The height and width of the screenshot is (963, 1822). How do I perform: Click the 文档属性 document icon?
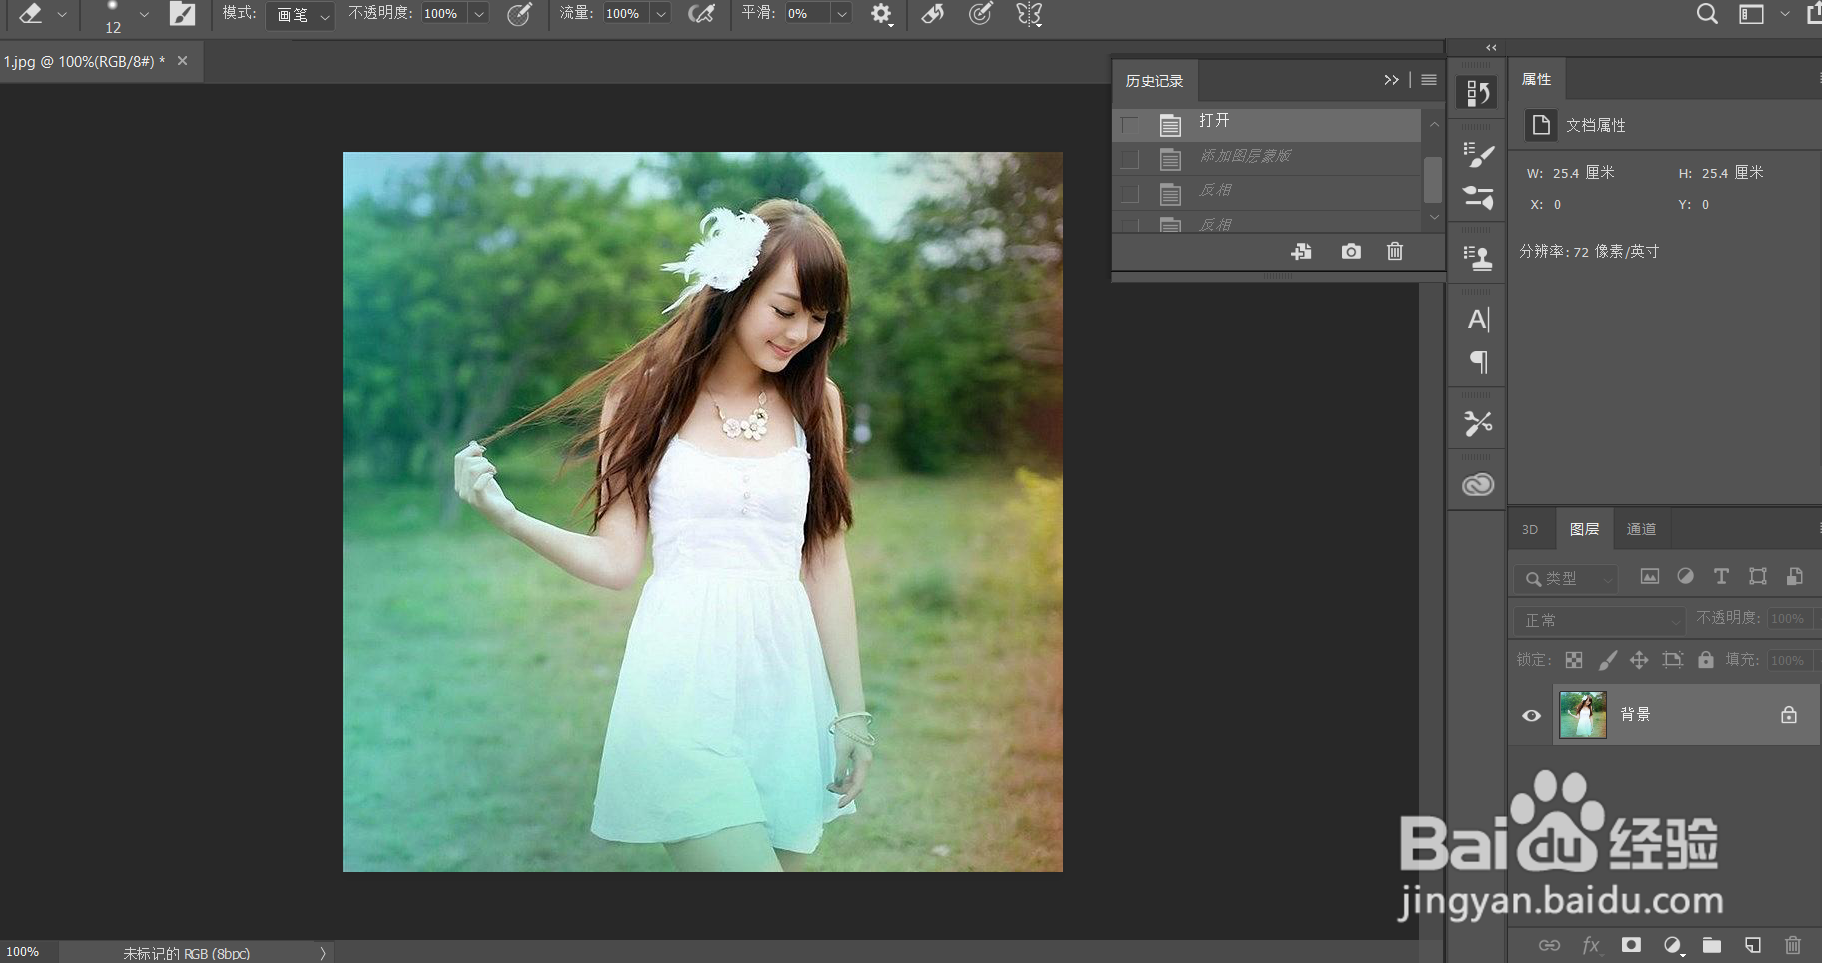click(1541, 124)
